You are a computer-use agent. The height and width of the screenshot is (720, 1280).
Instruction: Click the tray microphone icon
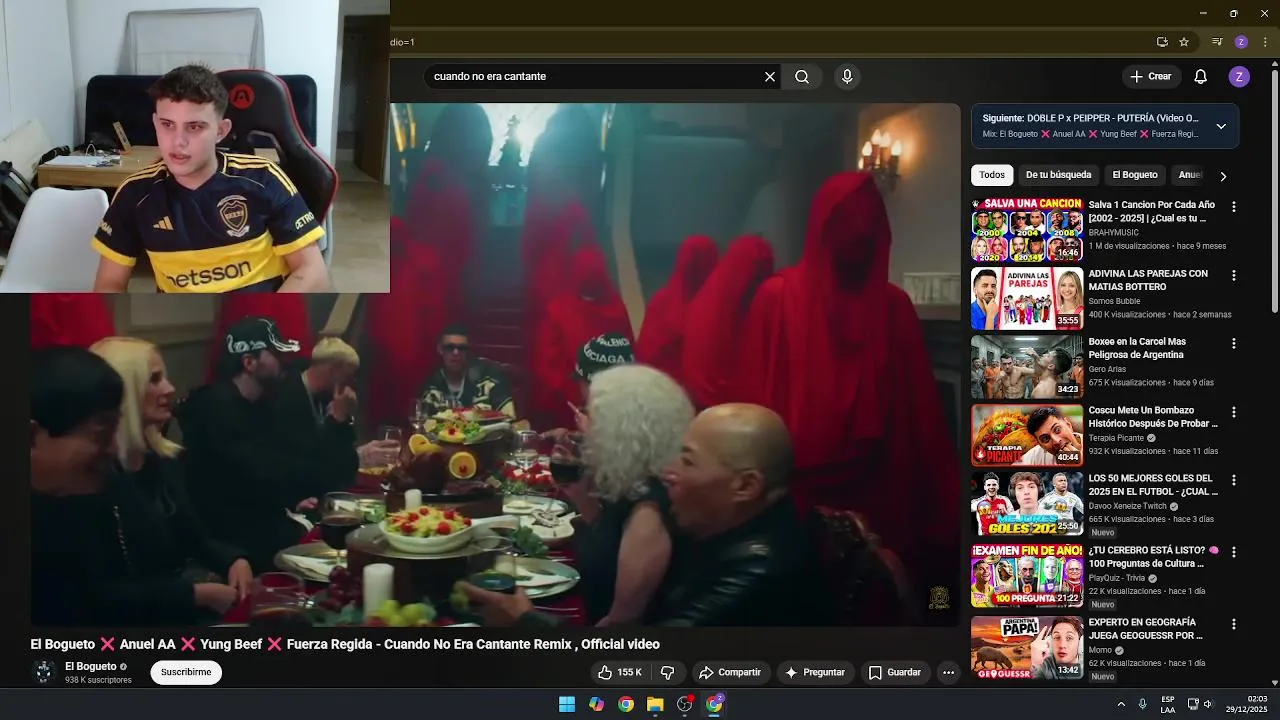click(x=1143, y=704)
